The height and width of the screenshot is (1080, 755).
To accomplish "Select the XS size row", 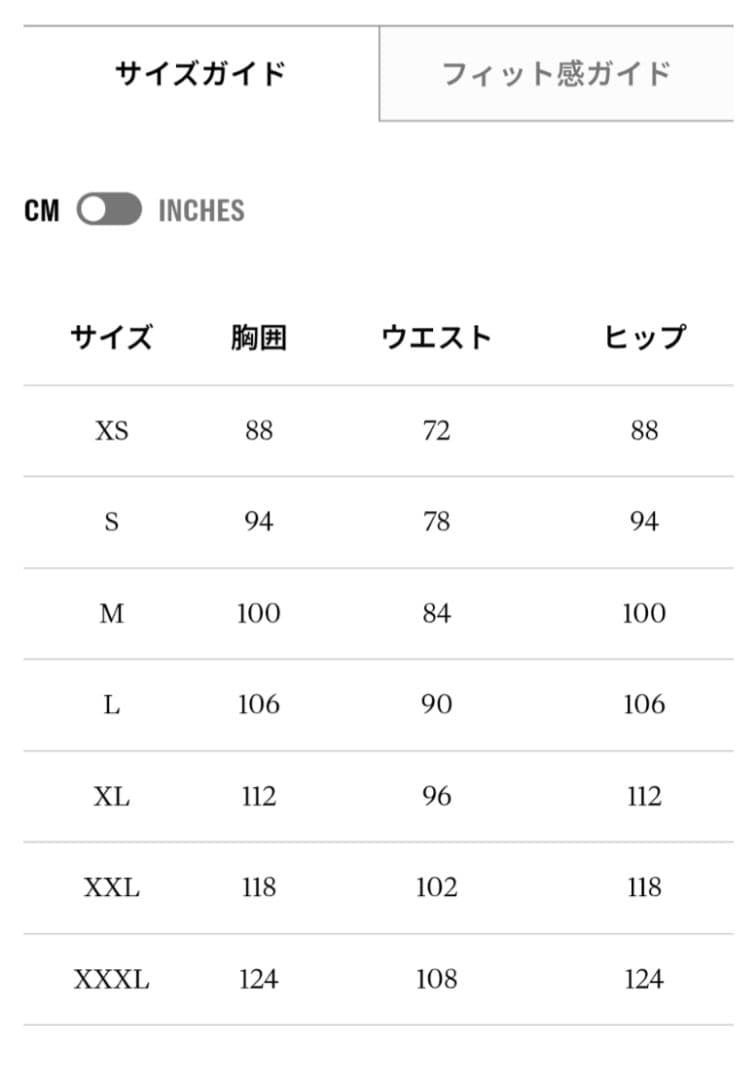I will click(113, 430).
